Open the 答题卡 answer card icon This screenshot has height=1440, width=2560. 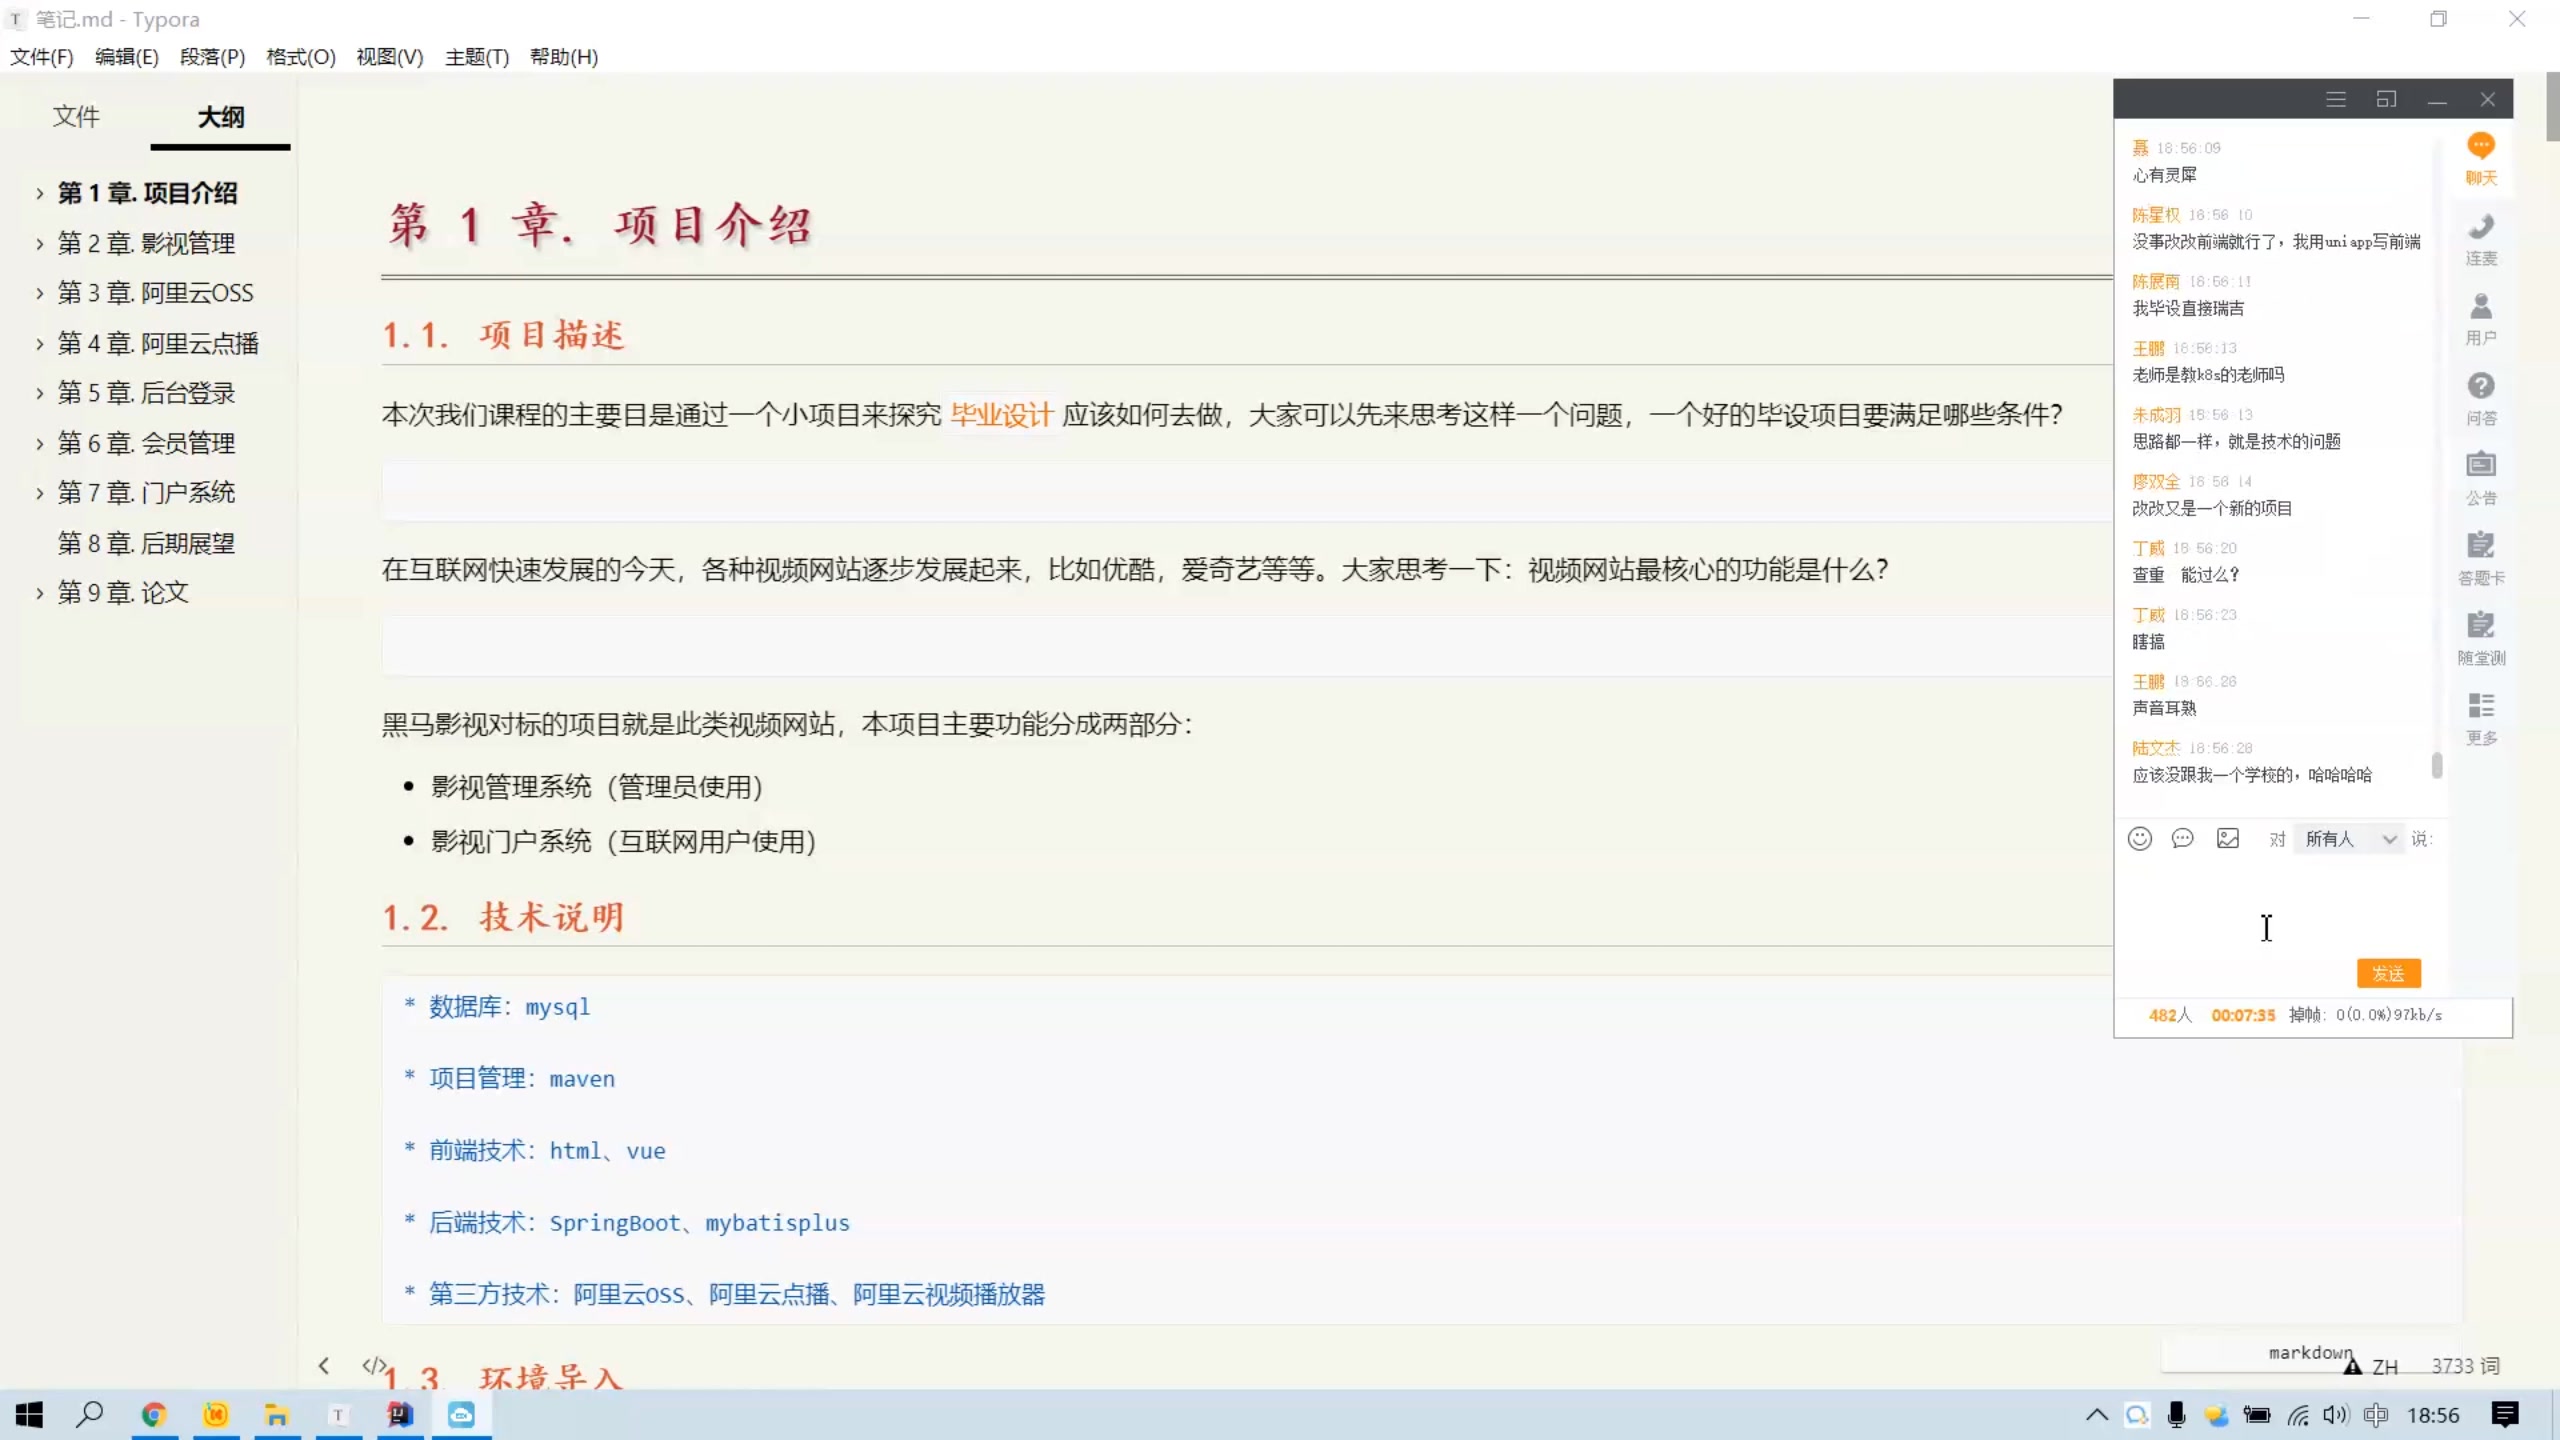(x=2481, y=558)
